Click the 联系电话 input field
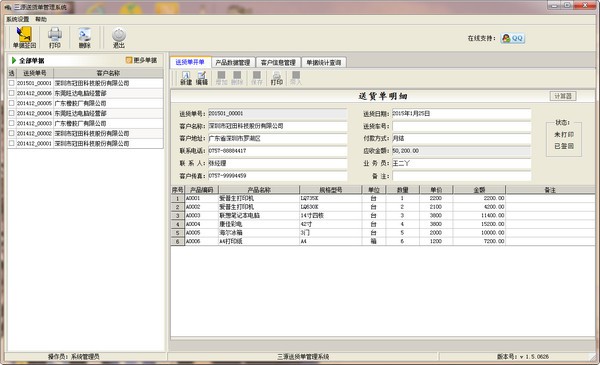 click(x=277, y=151)
